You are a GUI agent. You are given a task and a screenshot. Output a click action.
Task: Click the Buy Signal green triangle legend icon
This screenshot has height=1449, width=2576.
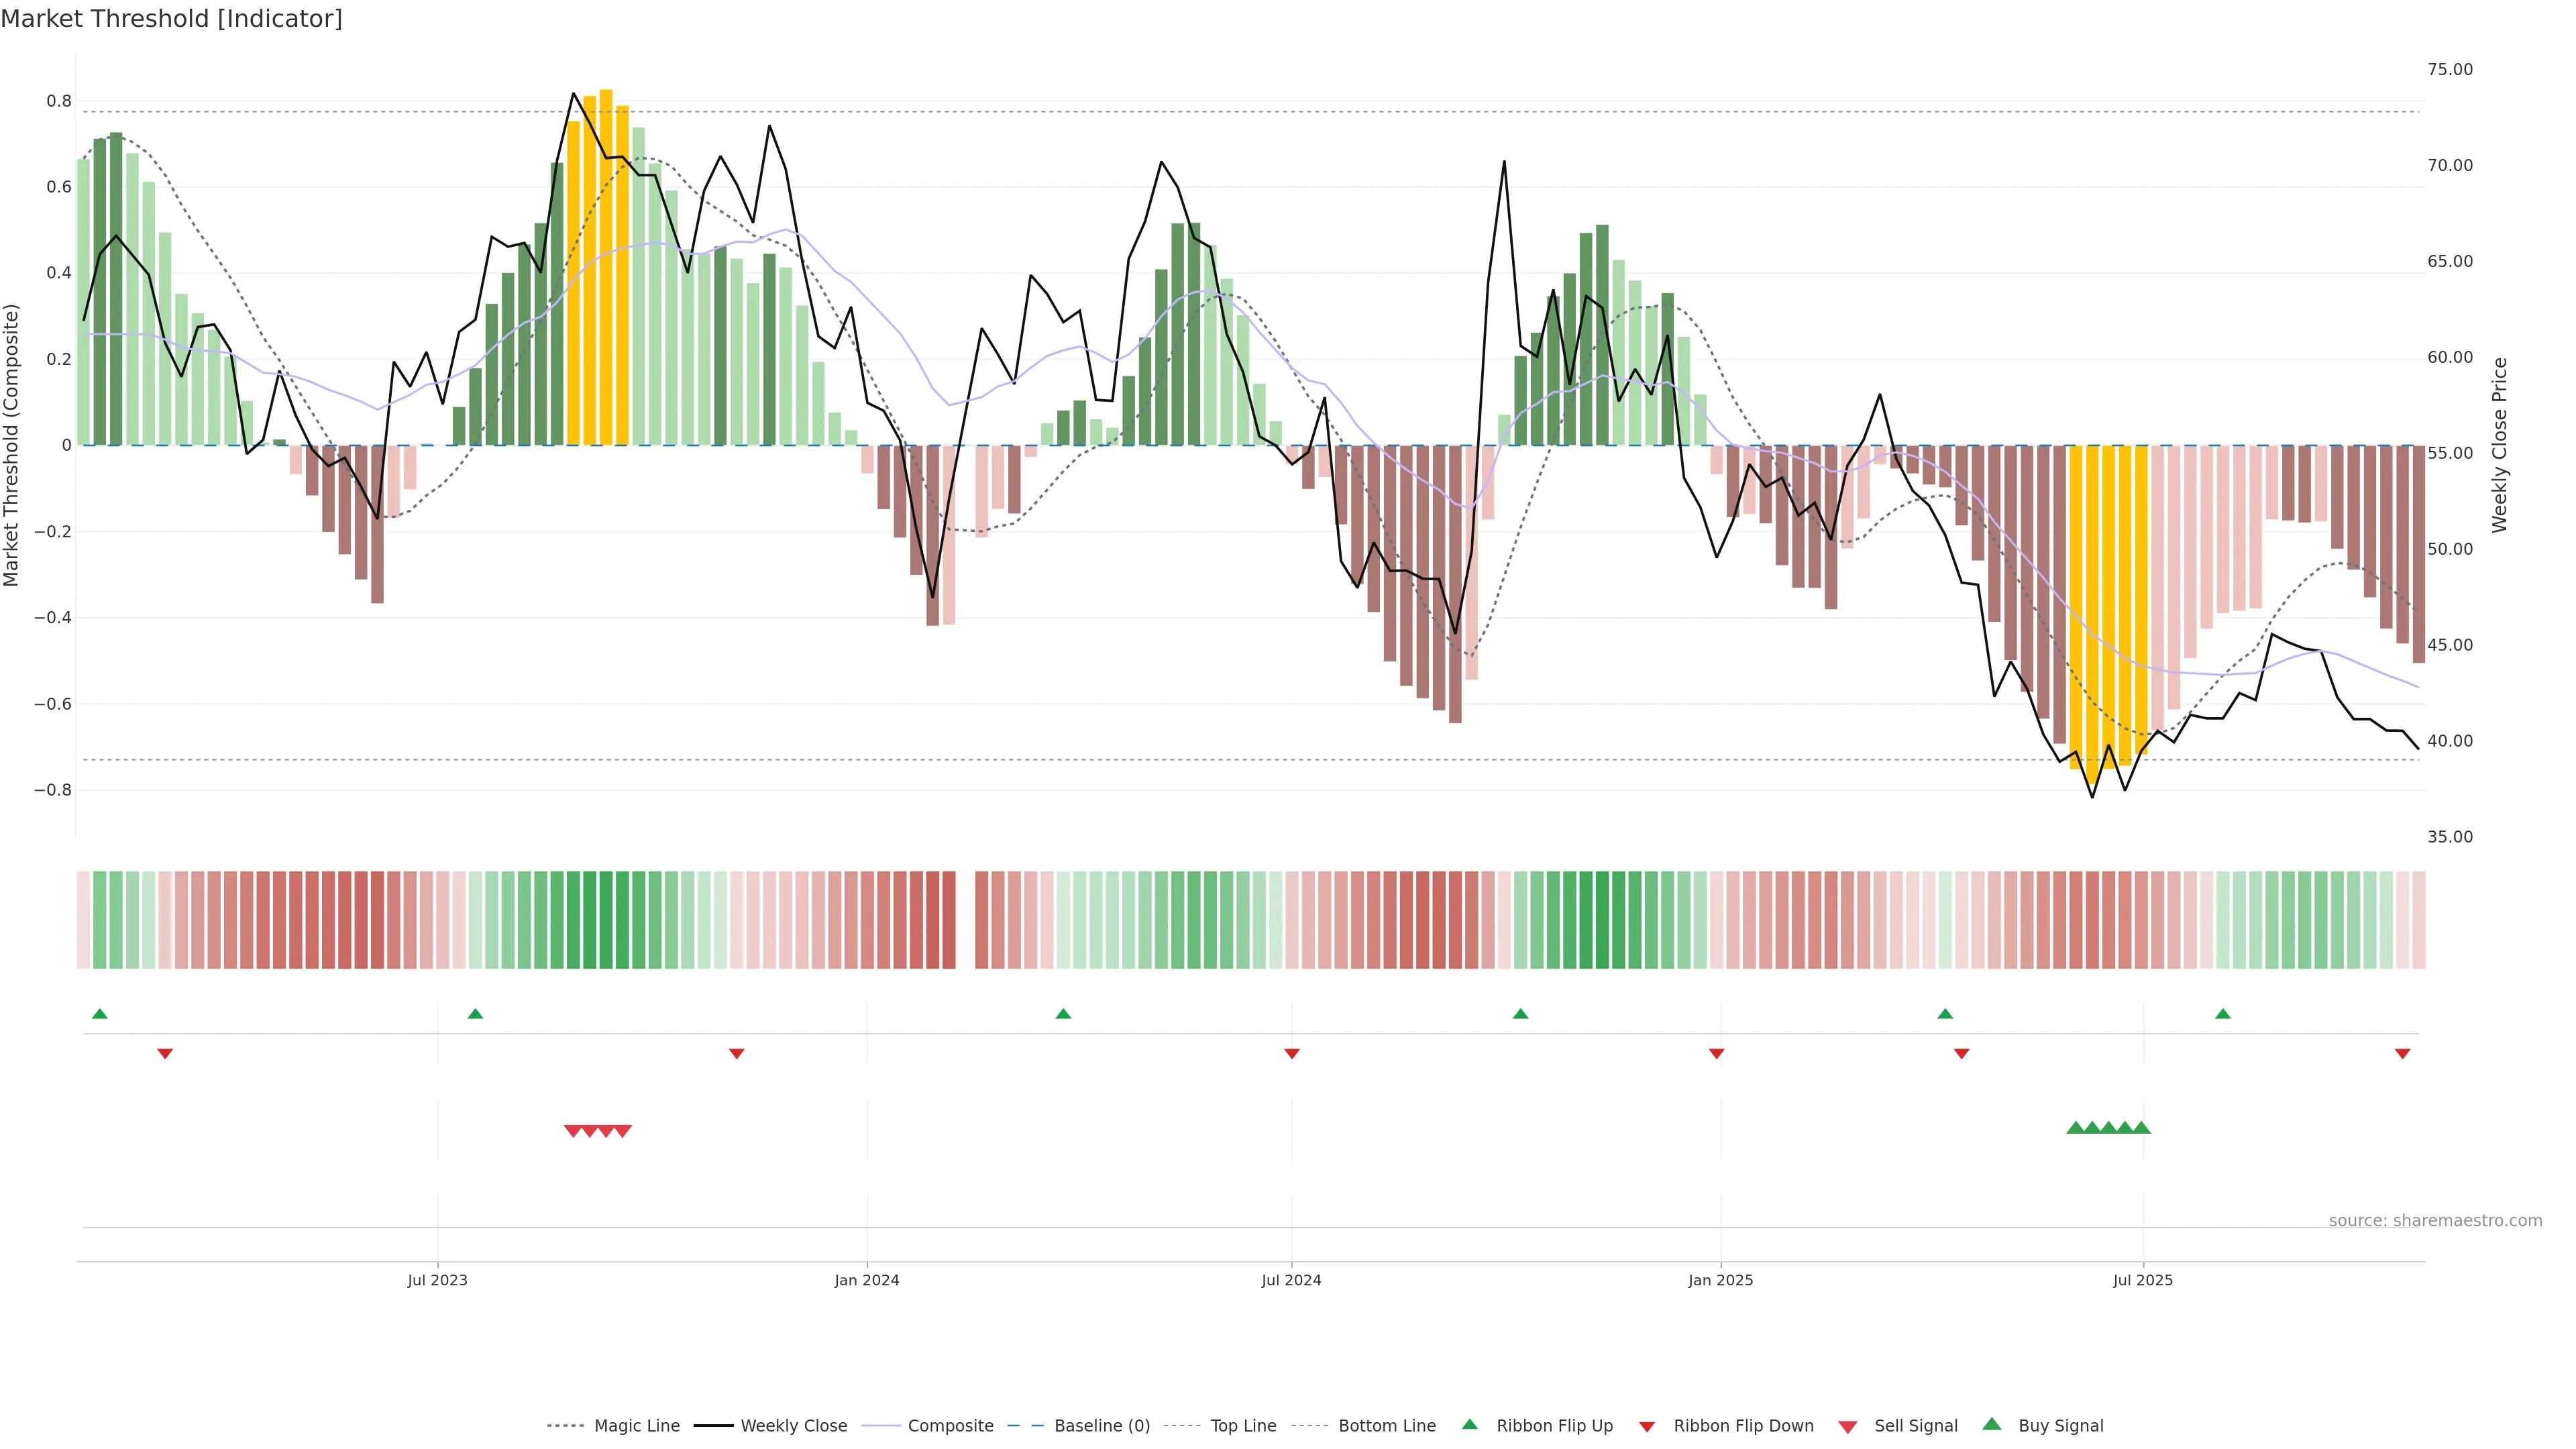1992,1424
